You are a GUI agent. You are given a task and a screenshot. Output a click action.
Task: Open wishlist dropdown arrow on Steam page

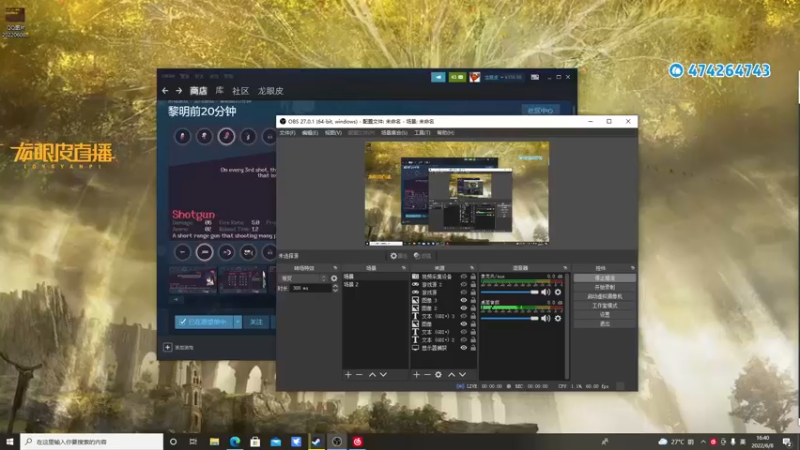point(238,322)
